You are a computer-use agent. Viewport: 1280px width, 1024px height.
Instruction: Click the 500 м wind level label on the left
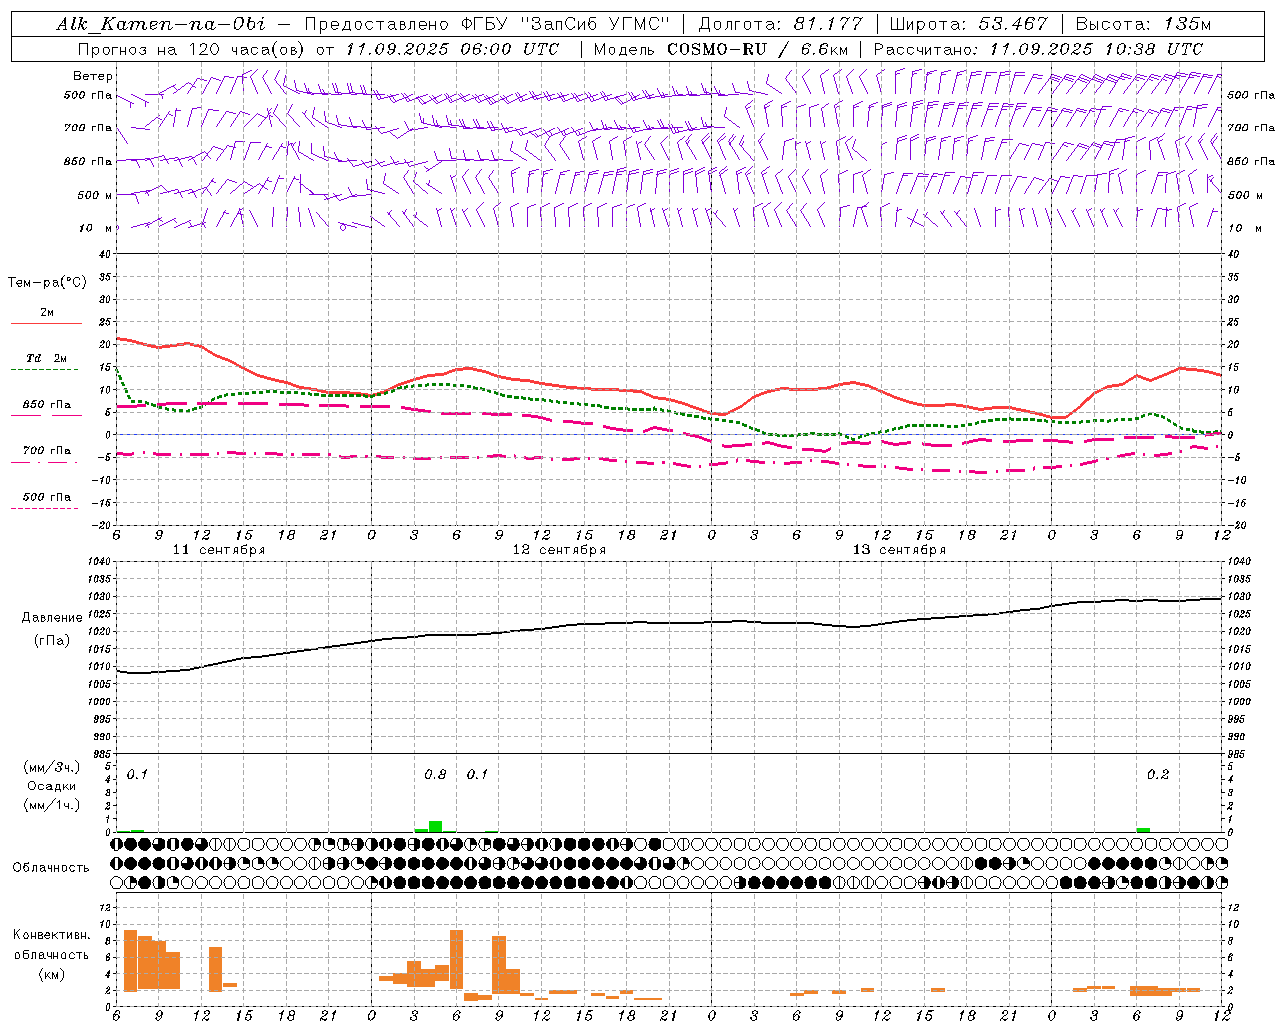(x=95, y=195)
